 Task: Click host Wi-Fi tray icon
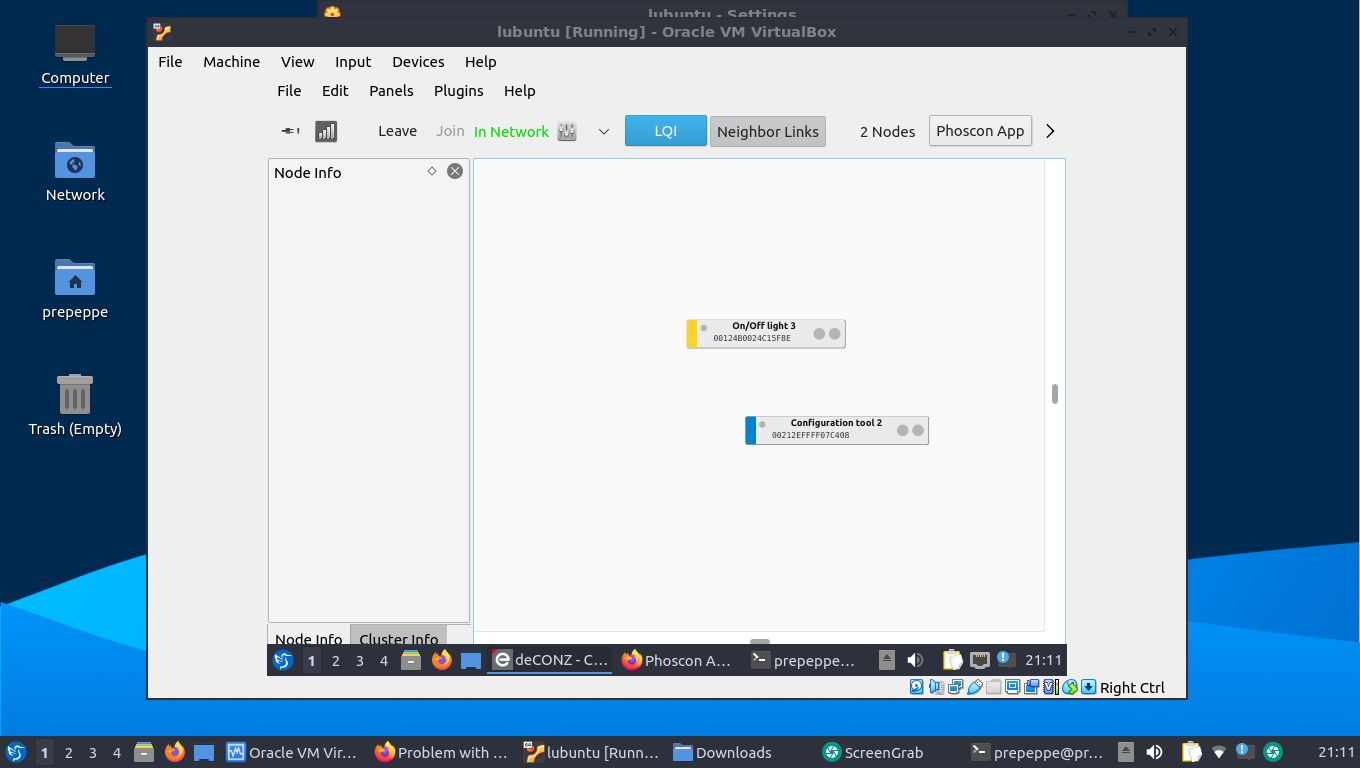pyautogui.click(x=1219, y=752)
